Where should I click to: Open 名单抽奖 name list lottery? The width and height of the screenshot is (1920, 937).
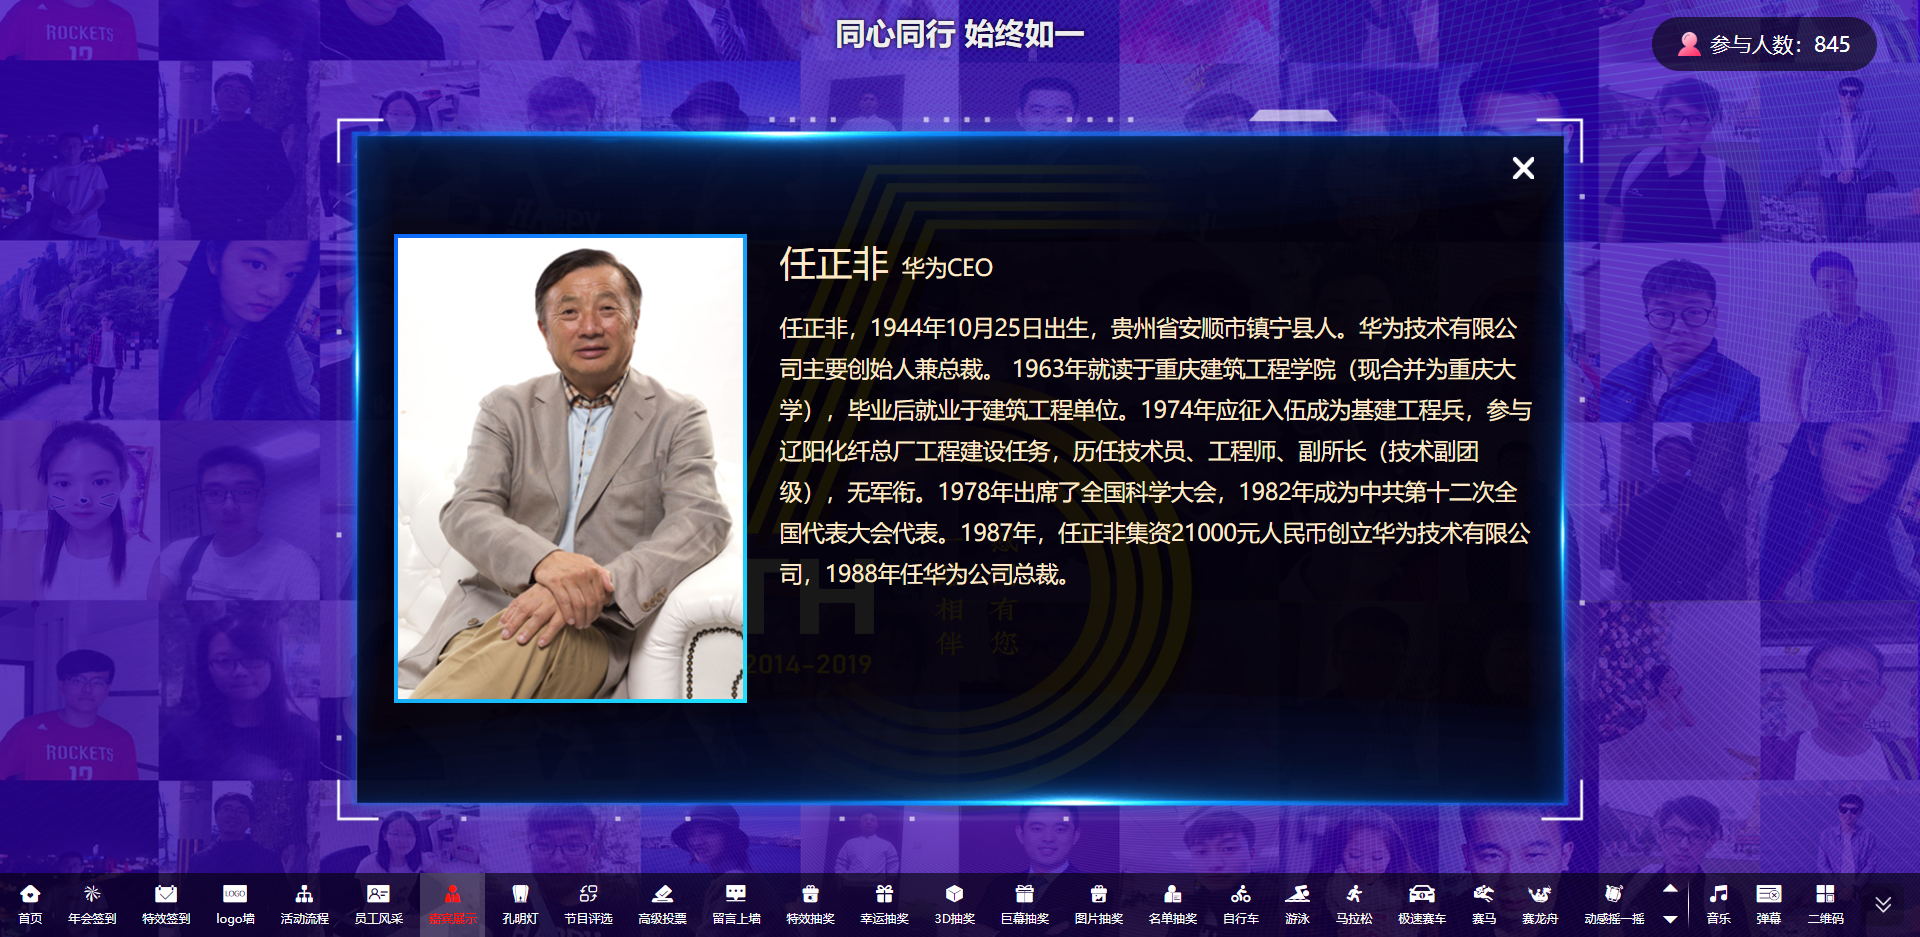pos(1172,904)
